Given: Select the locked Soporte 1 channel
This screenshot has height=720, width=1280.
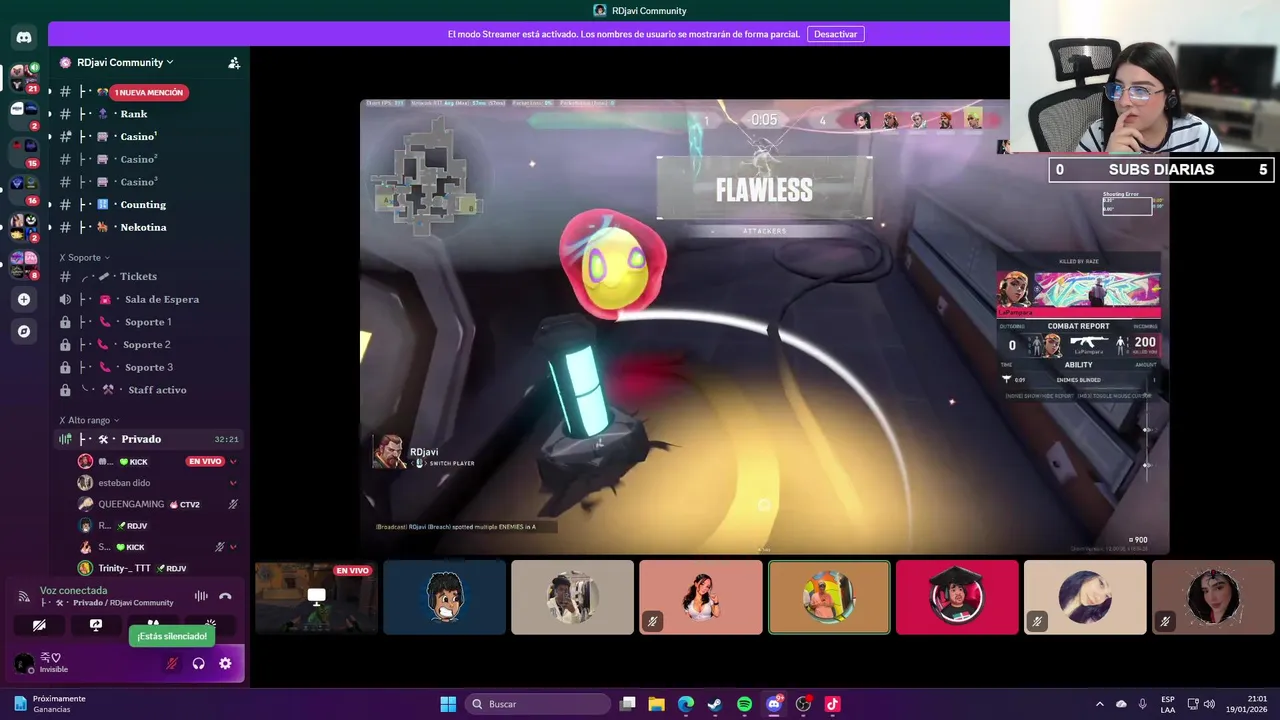Looking at the screenshot, I should [150, 322].
